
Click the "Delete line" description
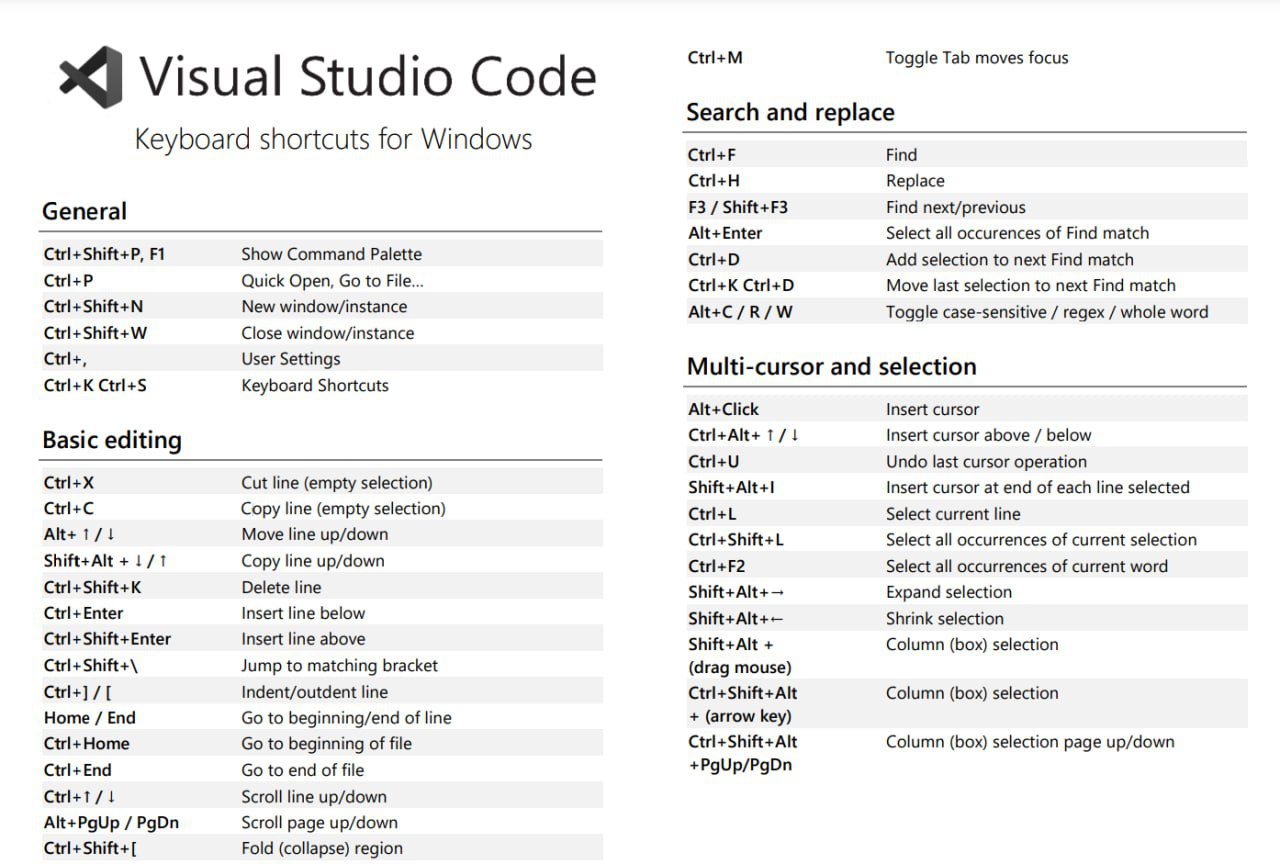point(281,587)
